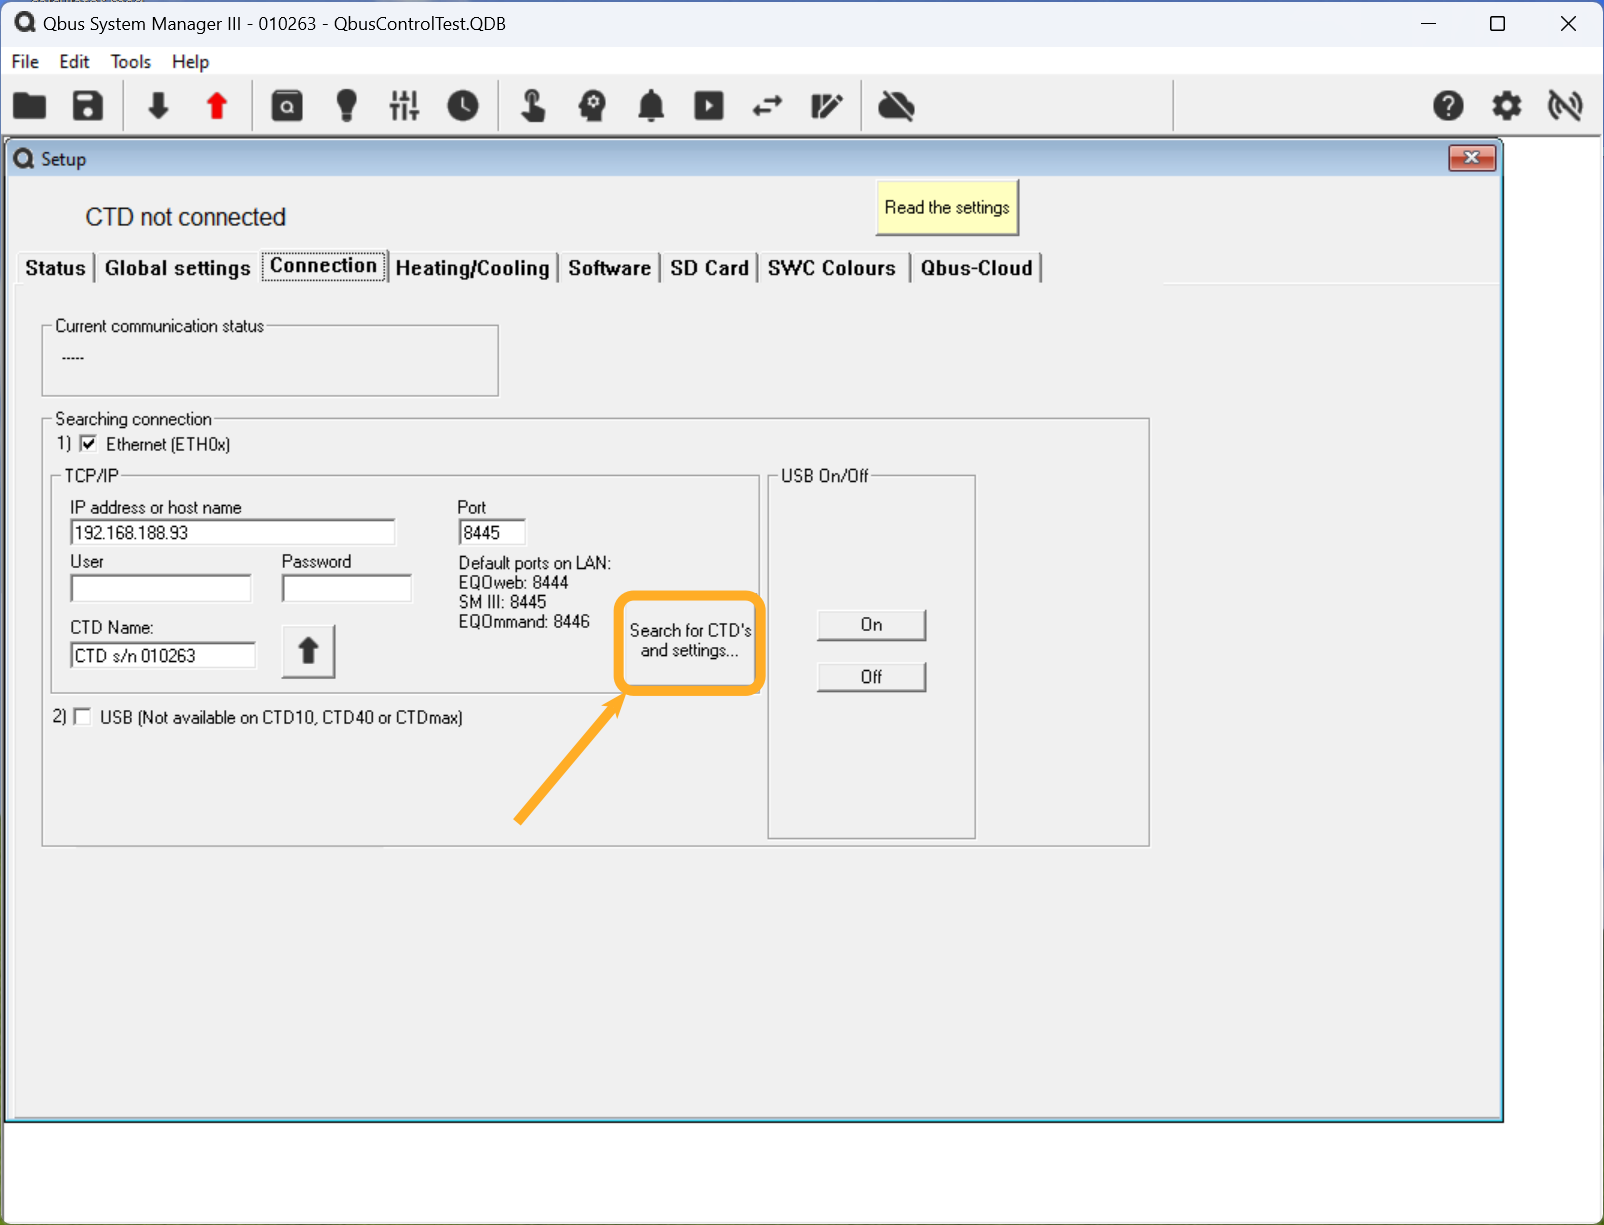1604x1225 pixels.
Task: Click the Read the settings button
Action: click(x=947, y=207)
